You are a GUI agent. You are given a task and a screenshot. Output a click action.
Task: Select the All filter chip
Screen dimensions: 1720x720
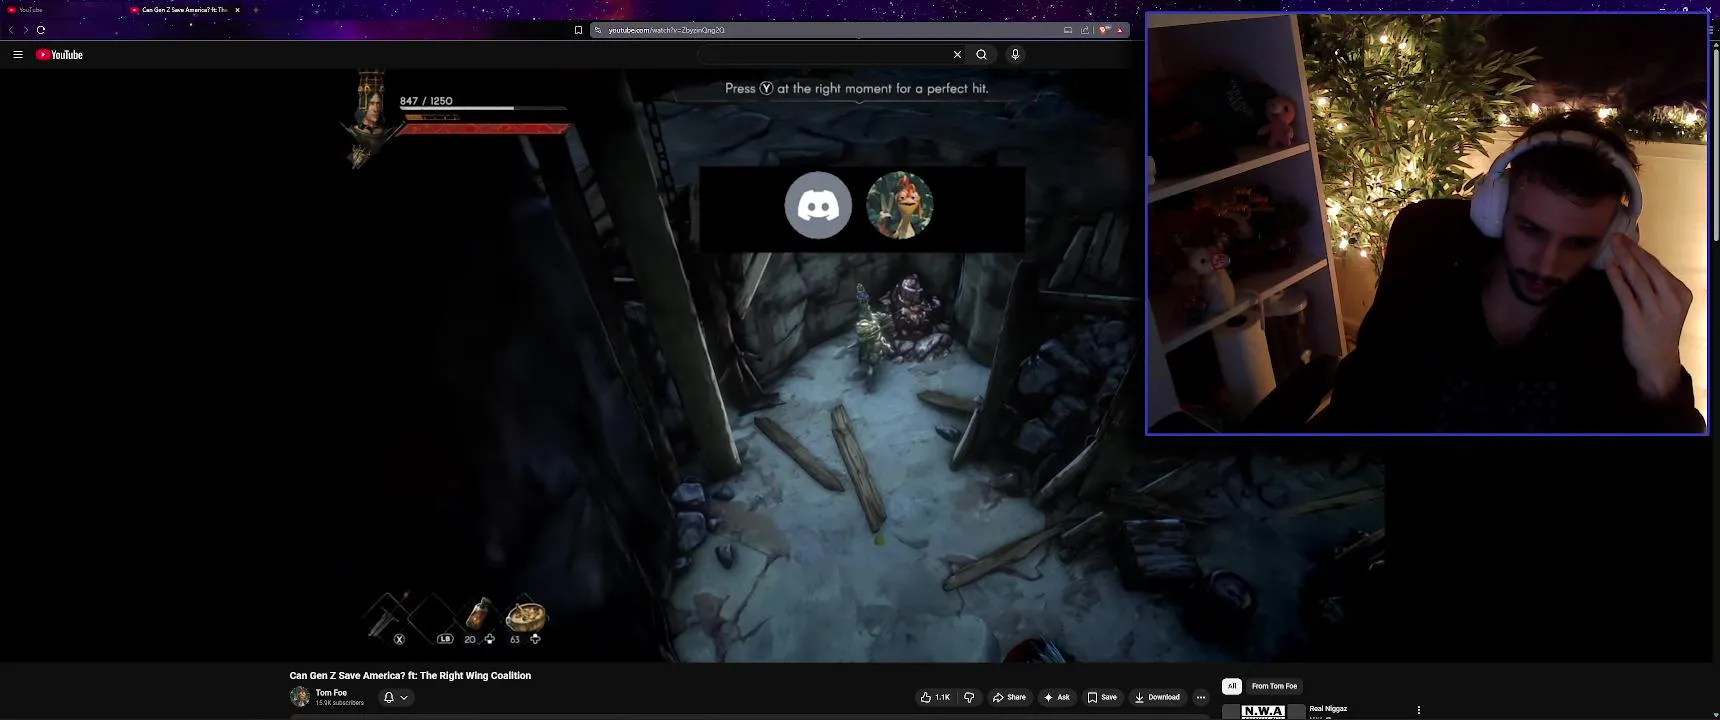coord(1232,686)
